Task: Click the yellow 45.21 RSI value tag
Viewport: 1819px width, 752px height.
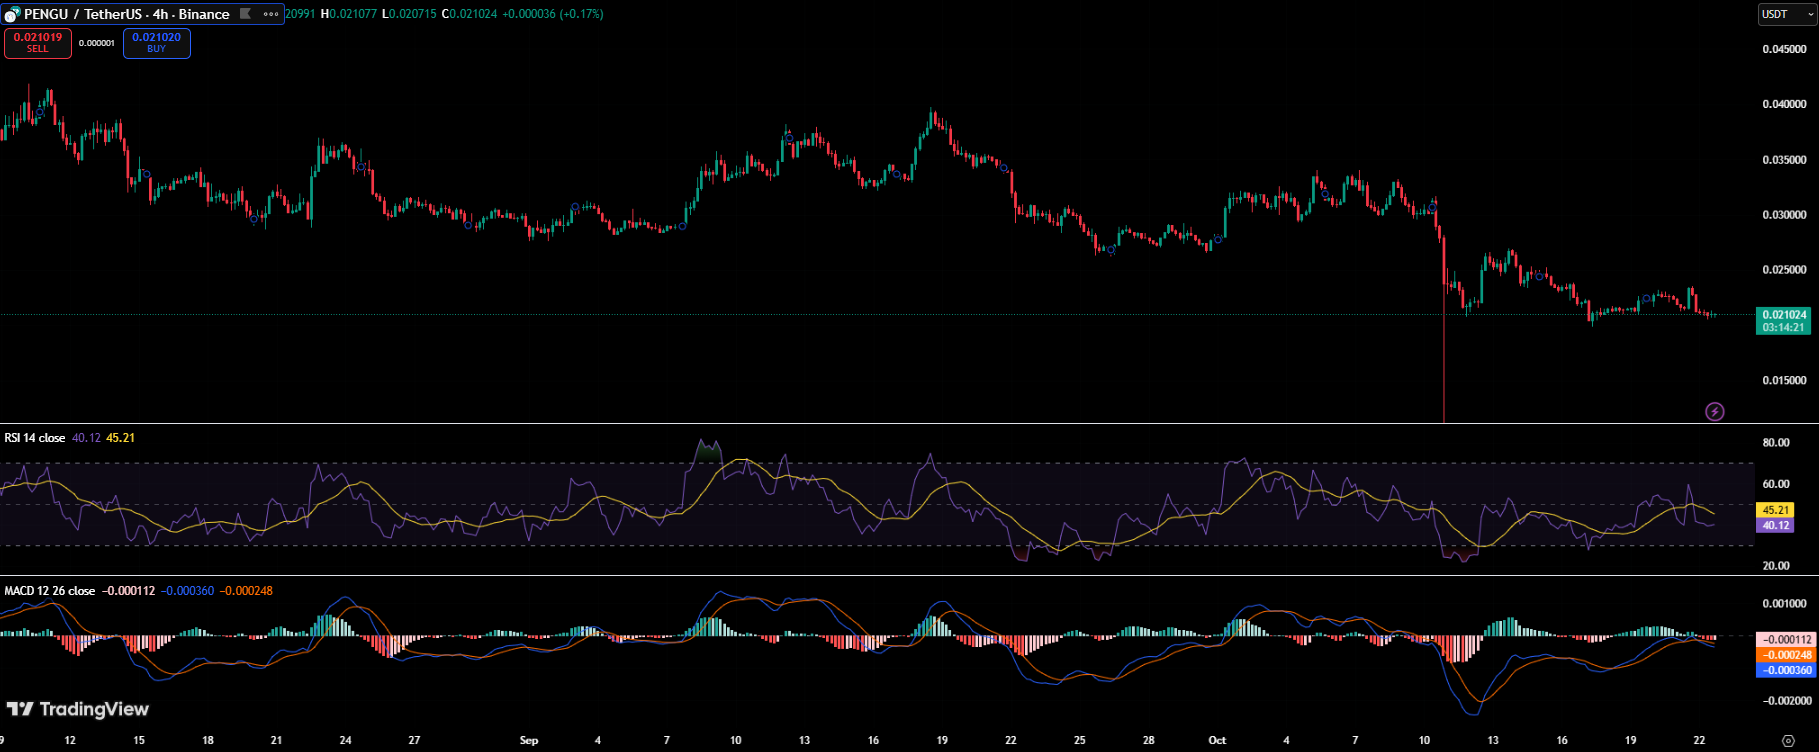Action: (1775, 510)
